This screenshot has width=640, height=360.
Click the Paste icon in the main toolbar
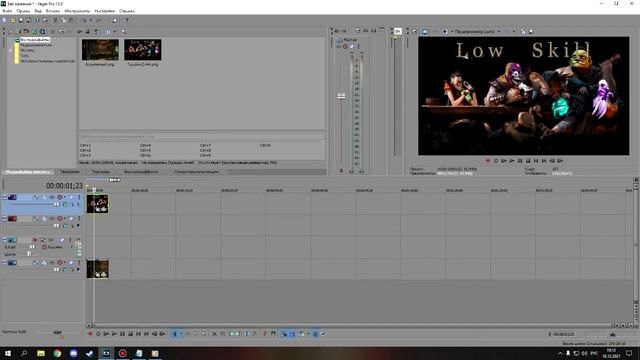(x=71, y=20)
